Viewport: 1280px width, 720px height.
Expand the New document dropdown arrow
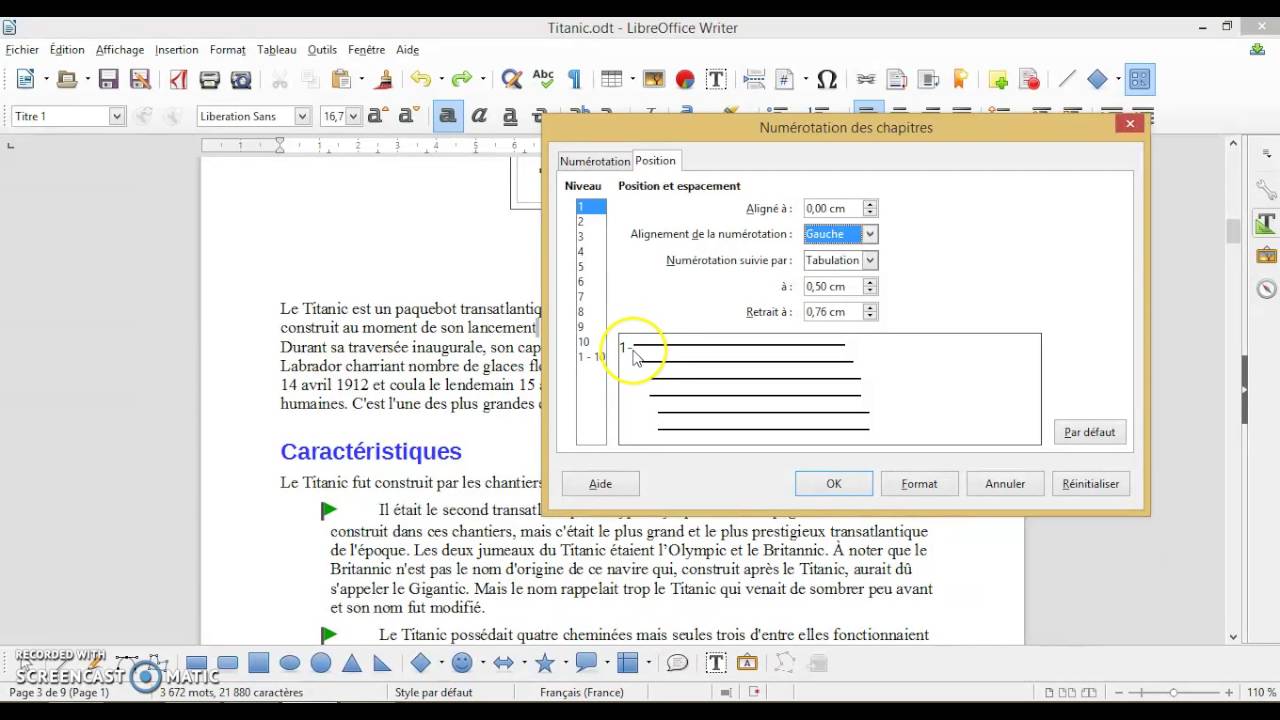point(45,80)
